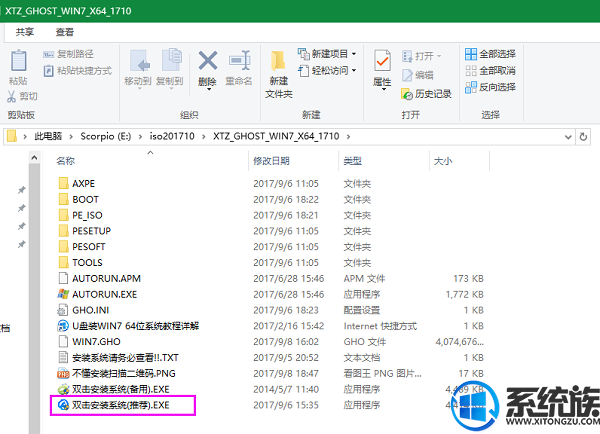Screen dimensions: 600x434
Task: Click type 配置设置 of GHO.INI
Action: tap(362, 310)
